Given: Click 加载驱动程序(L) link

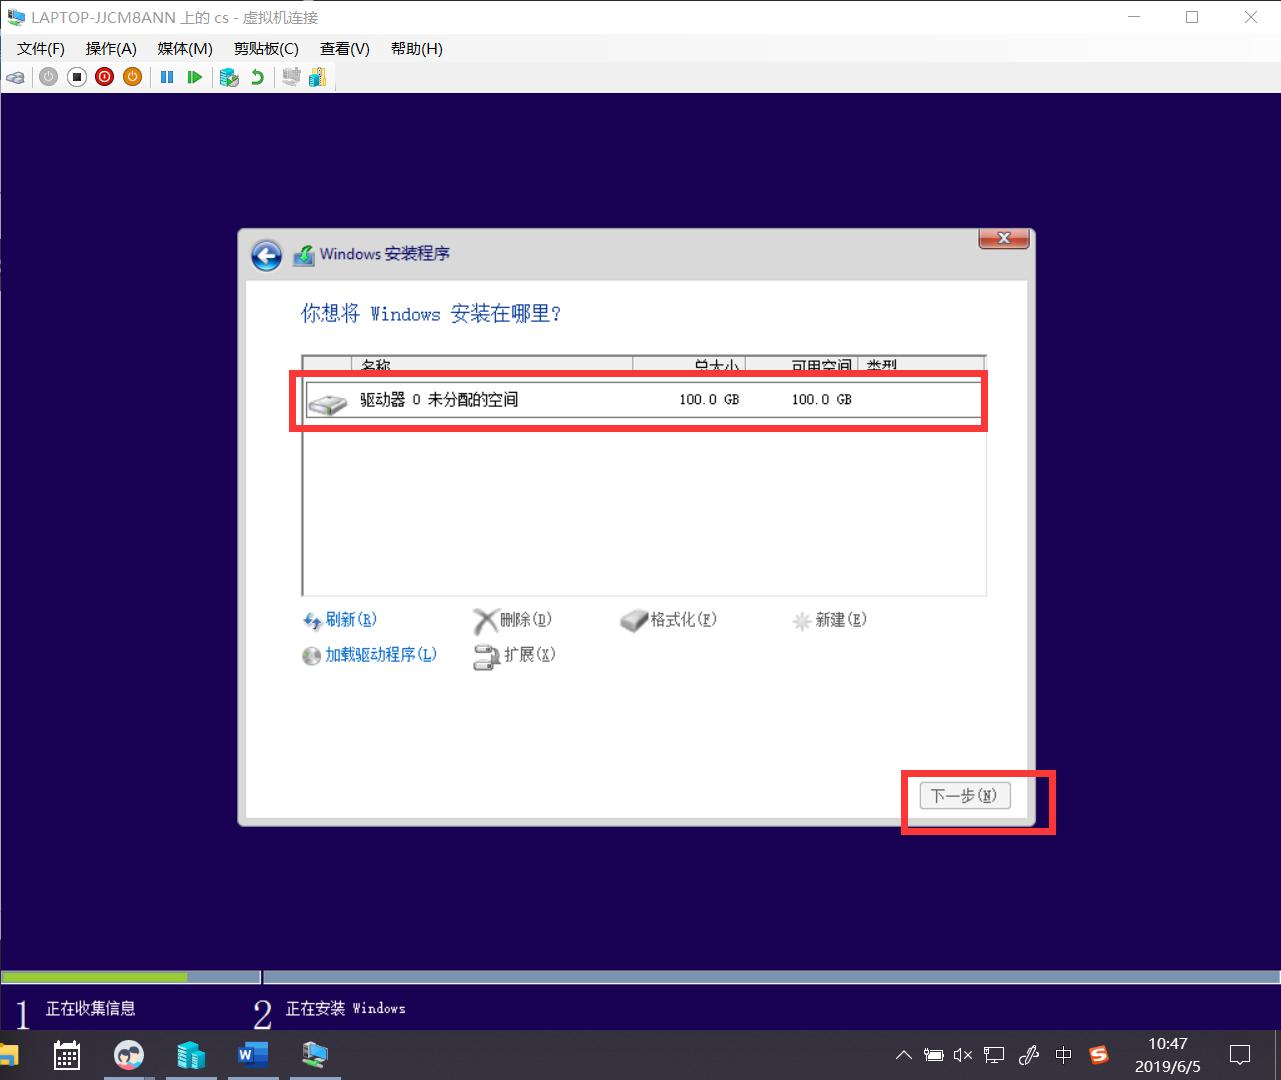Looking at the screenshot, I should click(380, 655).
